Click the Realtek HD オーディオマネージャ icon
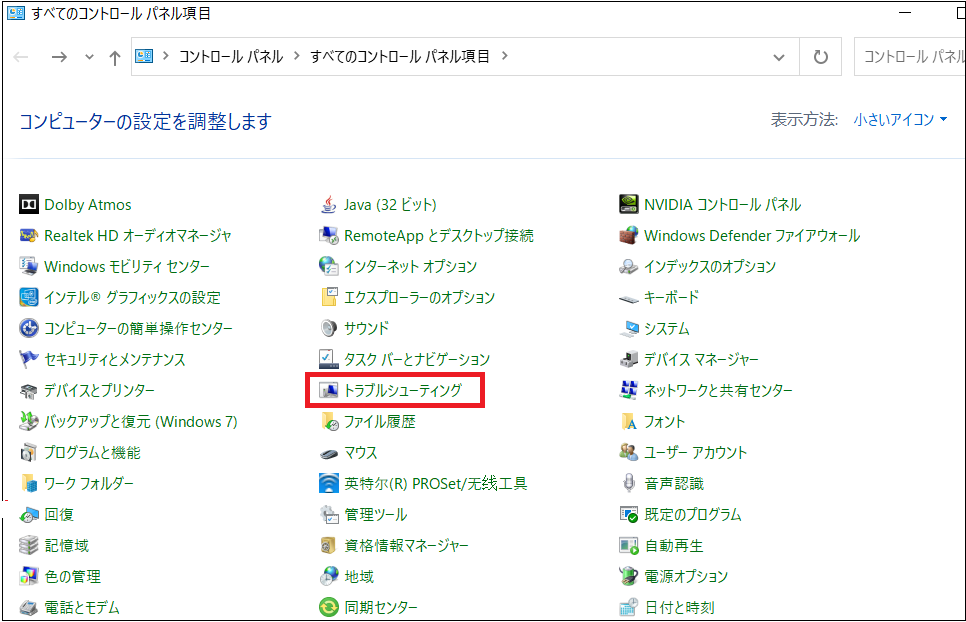The image size is (966, 622). point(28,235)
